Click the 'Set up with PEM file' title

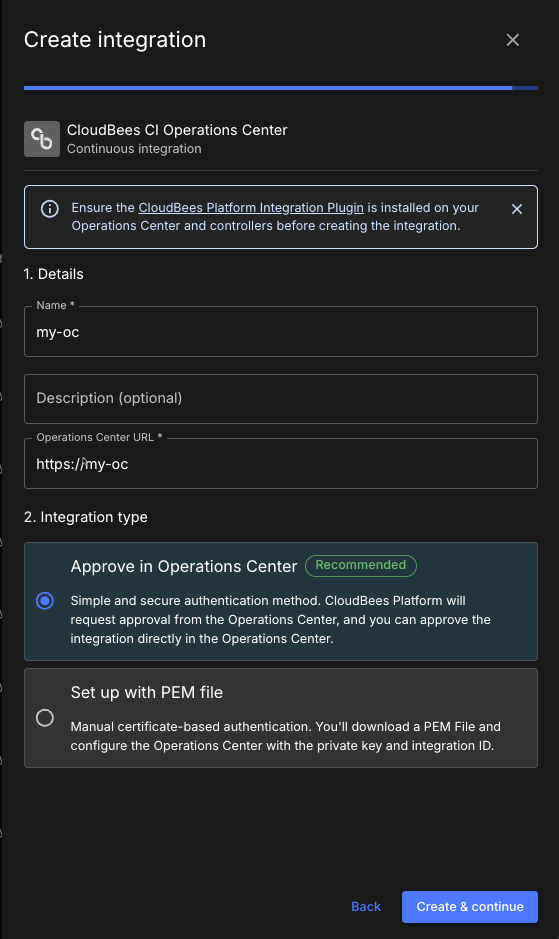147,692
